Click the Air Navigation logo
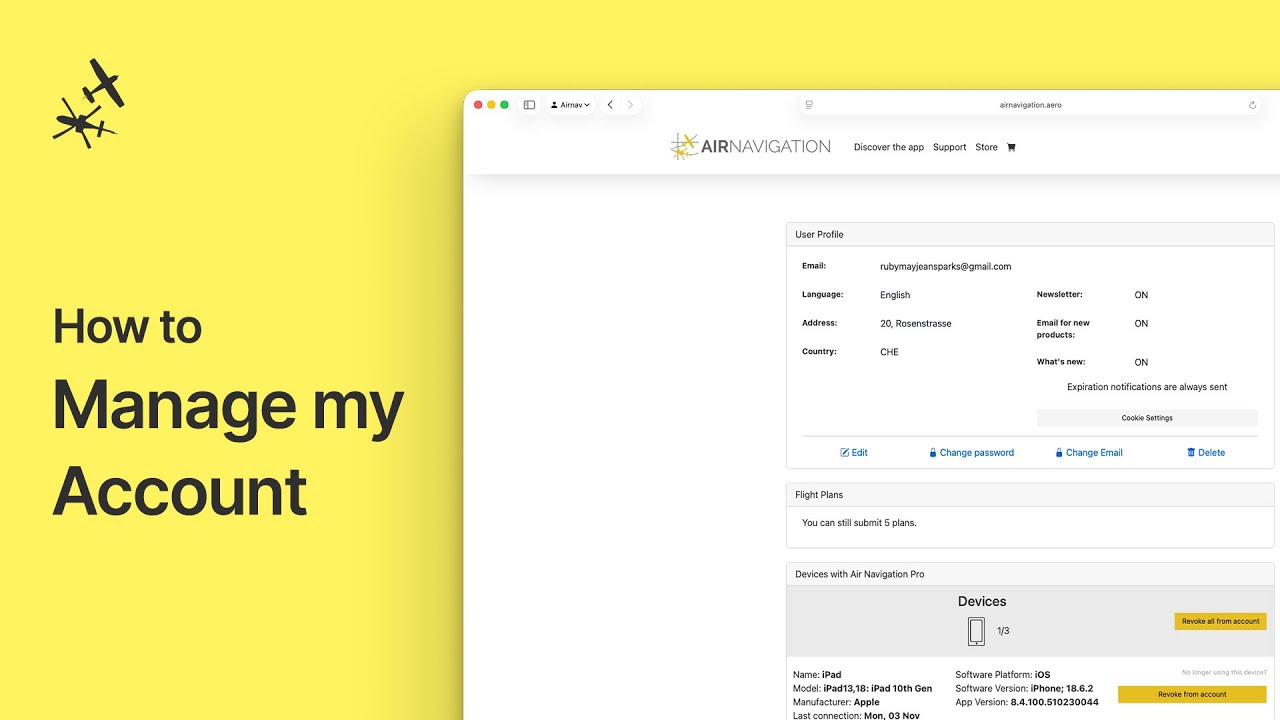This screenshot has width=1280, height=720. click(x=750, y=147)
